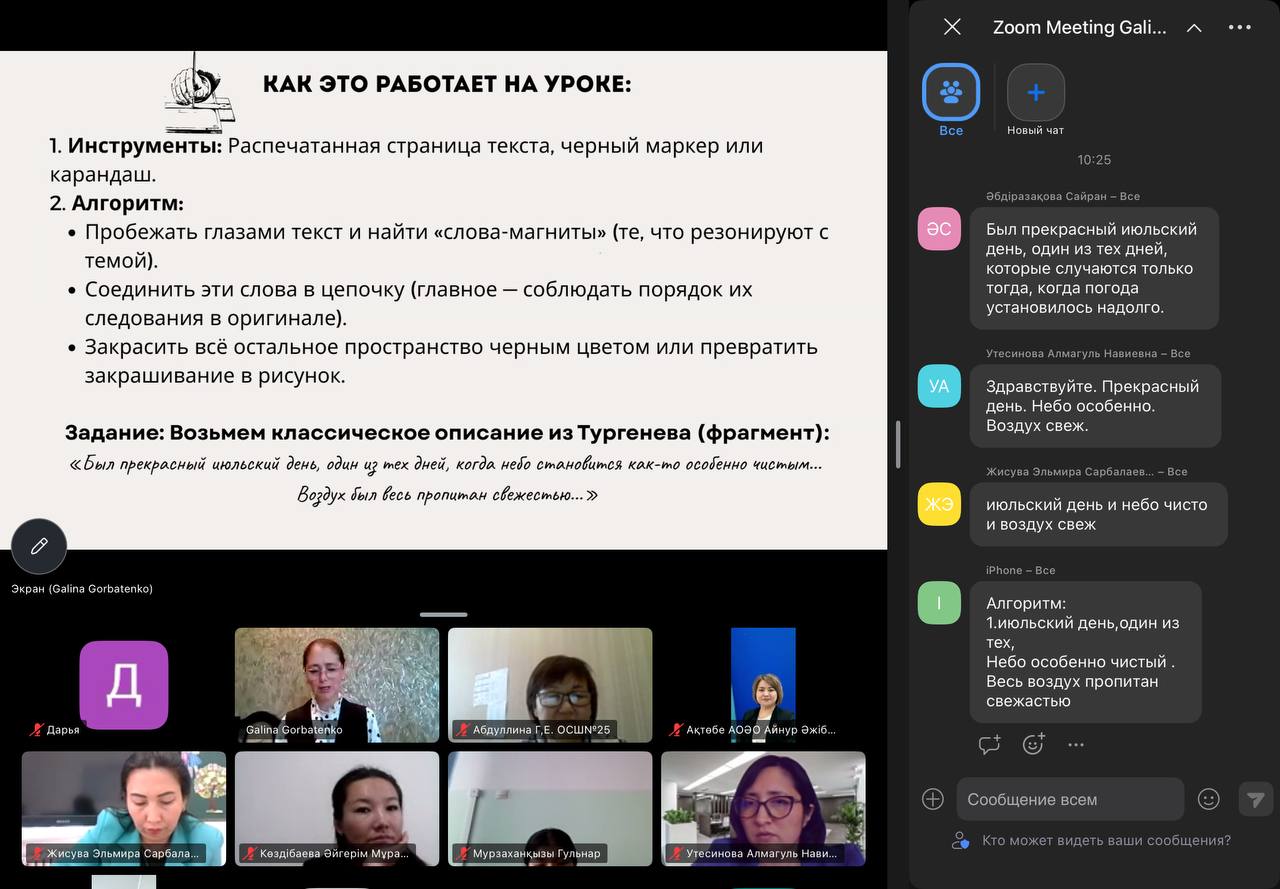Click 'Кто может видеть ваши сообщения?' link

click(x=1105, y=841)
